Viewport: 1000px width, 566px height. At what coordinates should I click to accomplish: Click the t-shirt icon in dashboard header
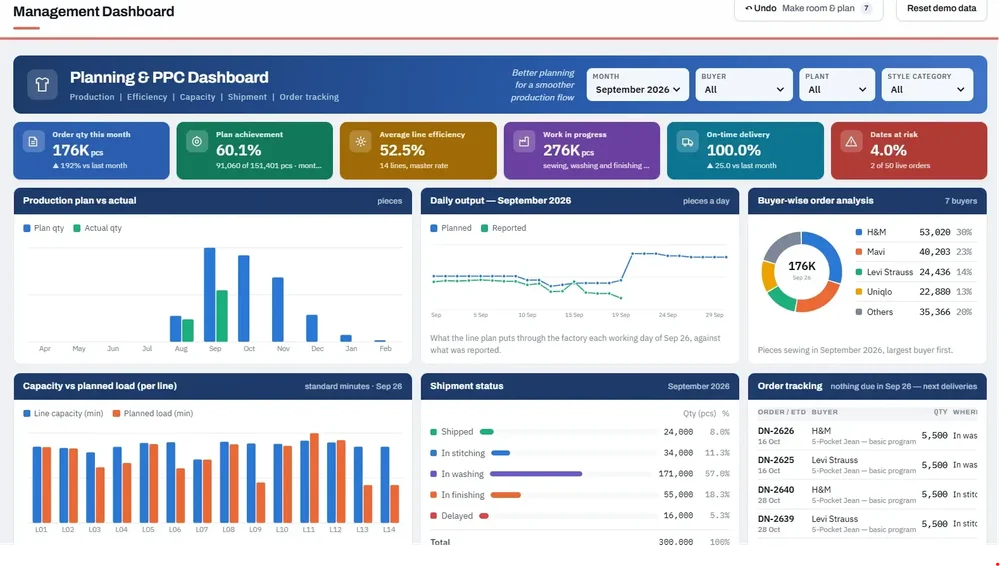(x=42, y=84)
